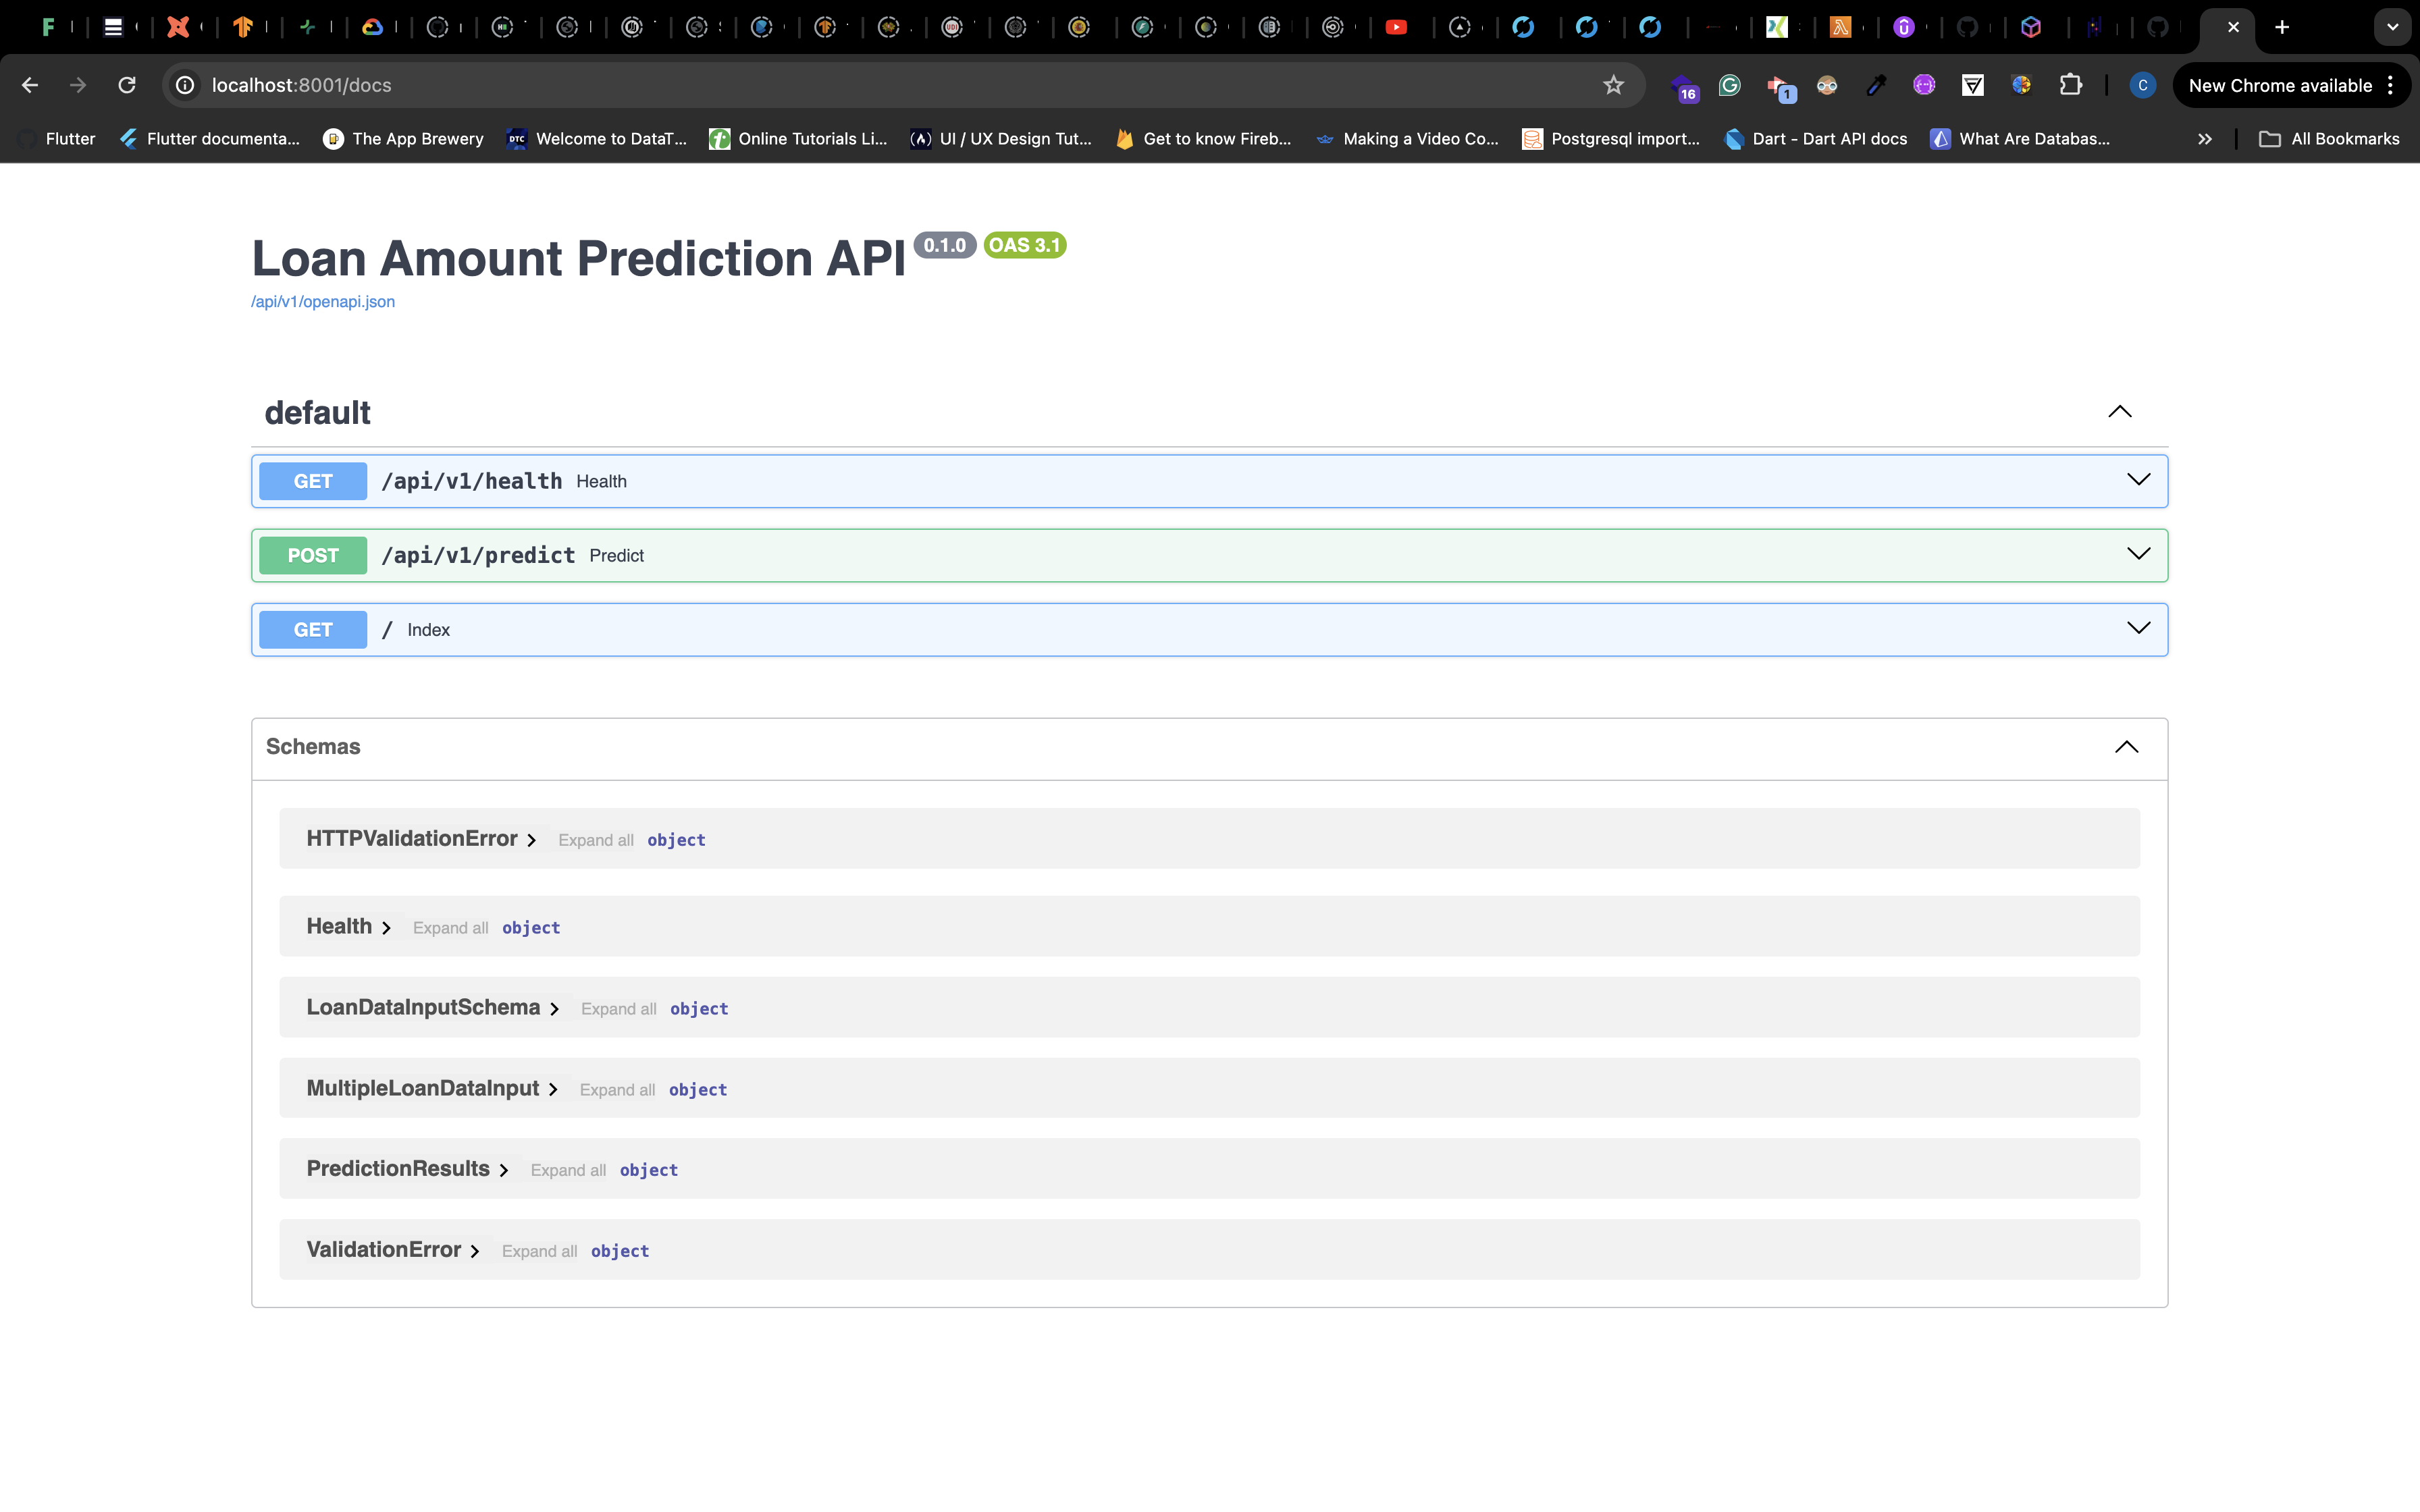This screenshot has width=2420, height=1512.
Task: Open the /api/v1/openapi.json link
Action: point(322,301)
